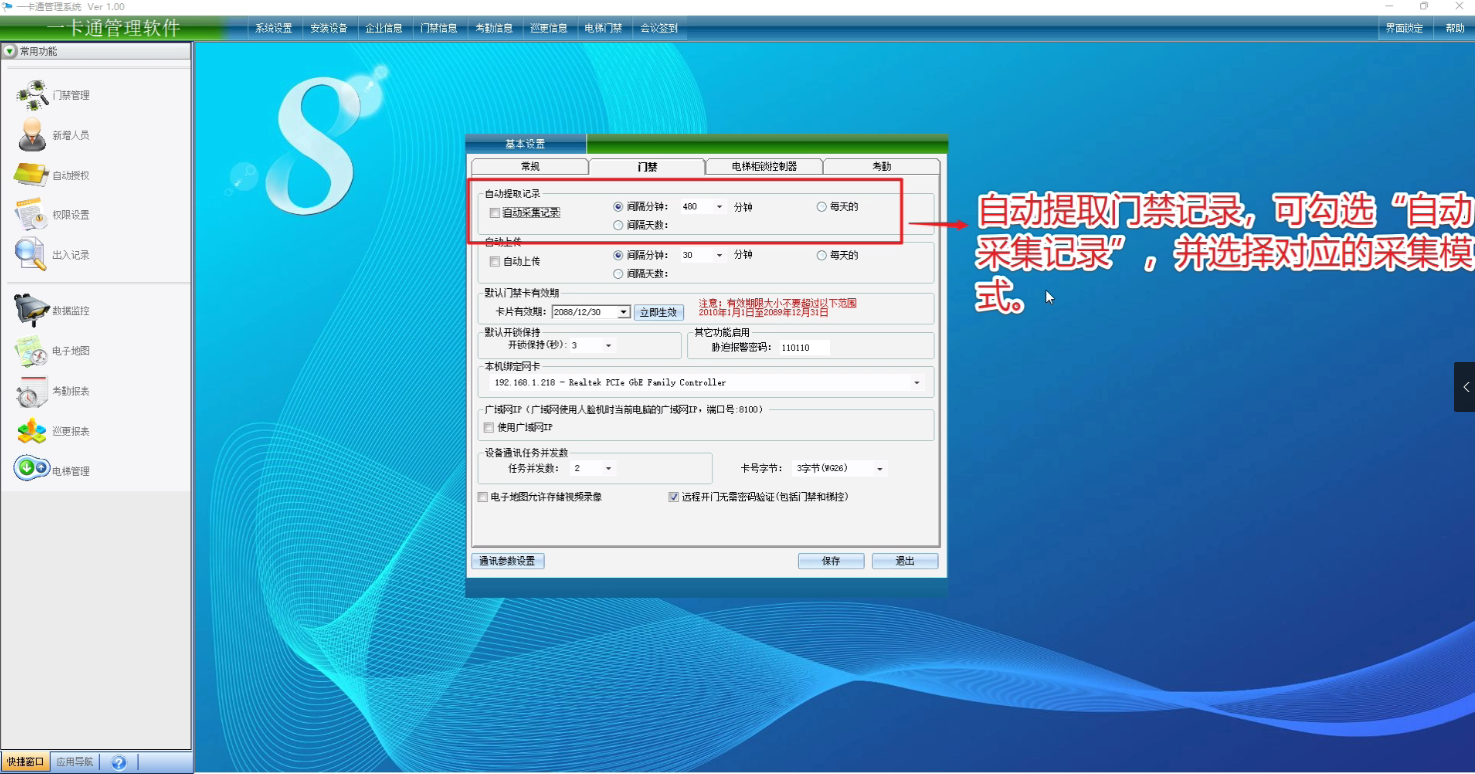1475x774 pixels.
Task: Open 电子地图 from the sidebar
Action: [54, 351]
